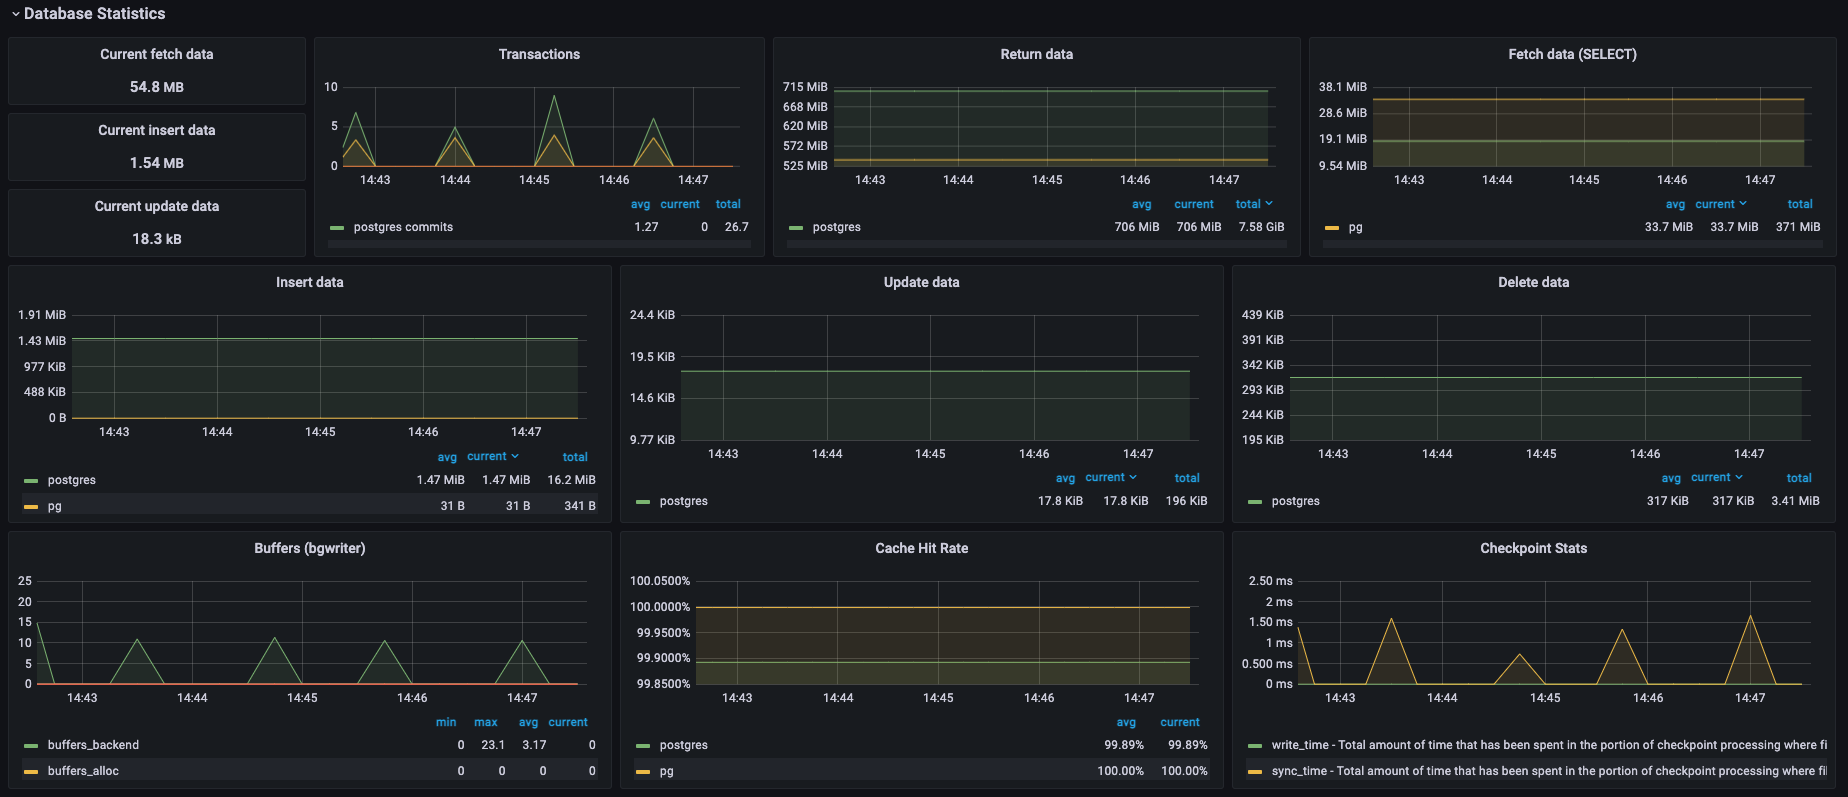Image resolution: width=1848 pixels, height=797 pixels.
Task: Sort Transactions legend by total column
Action: (728, 204)
